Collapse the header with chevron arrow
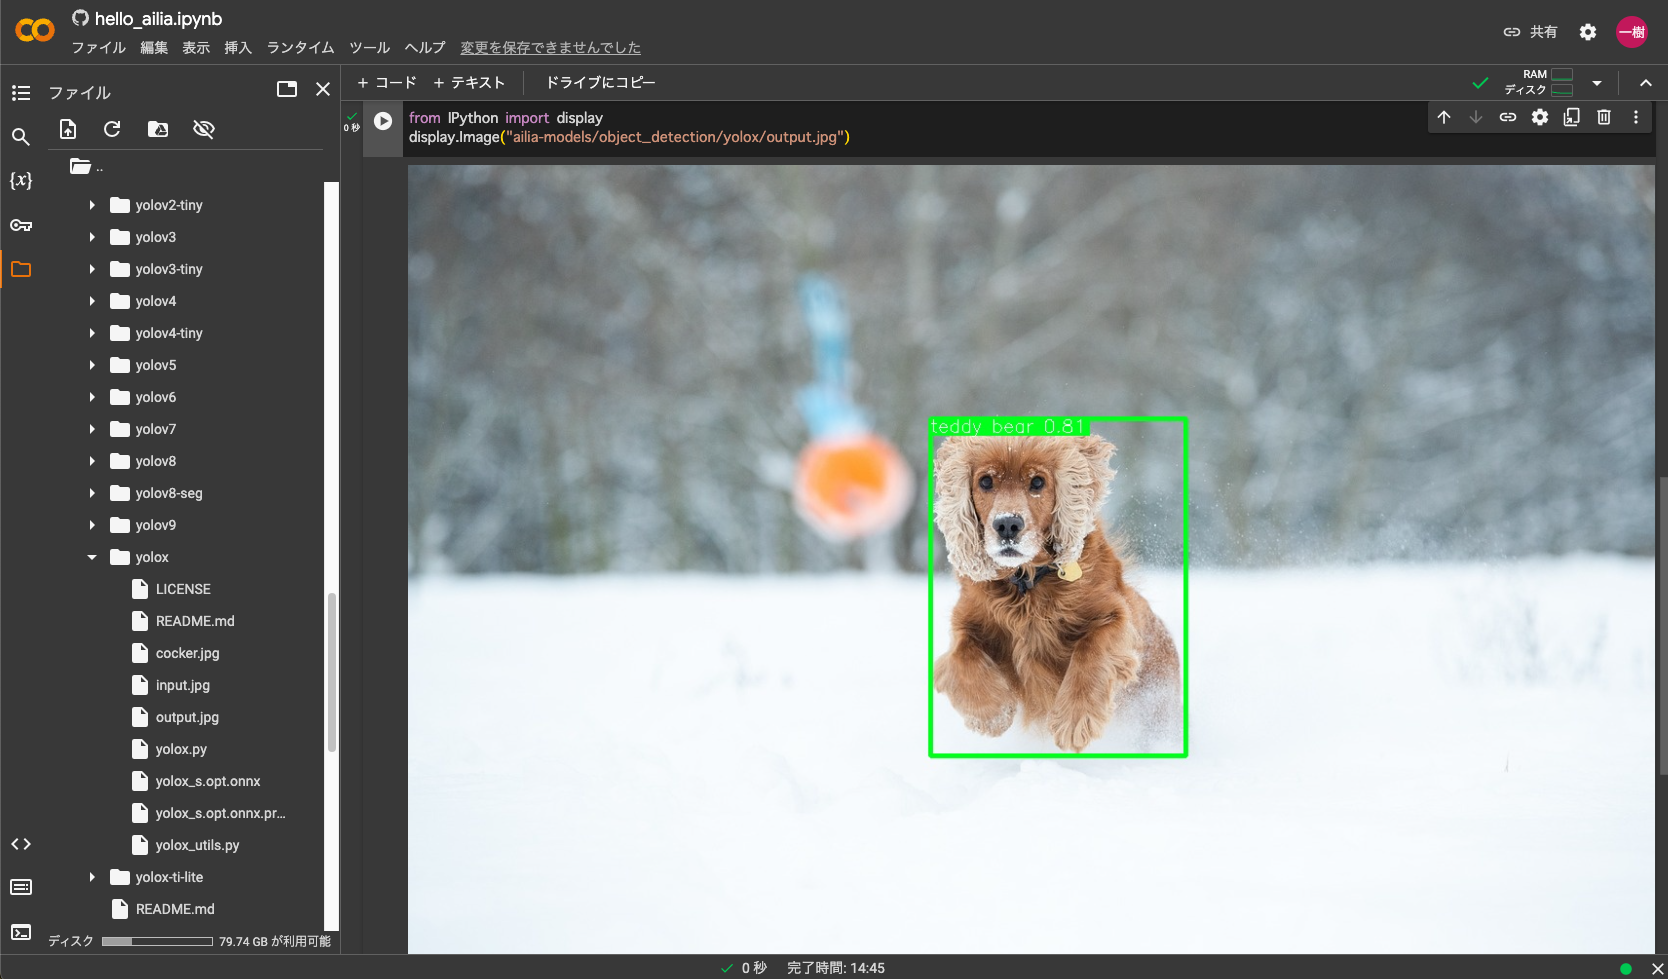The image size is (1668, 979). [1646, 83]
